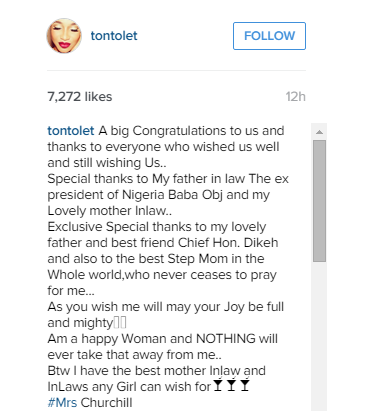Click the scrollbar up arrow
This screenshot has height=411, width=391.
(x=319, y=132)
